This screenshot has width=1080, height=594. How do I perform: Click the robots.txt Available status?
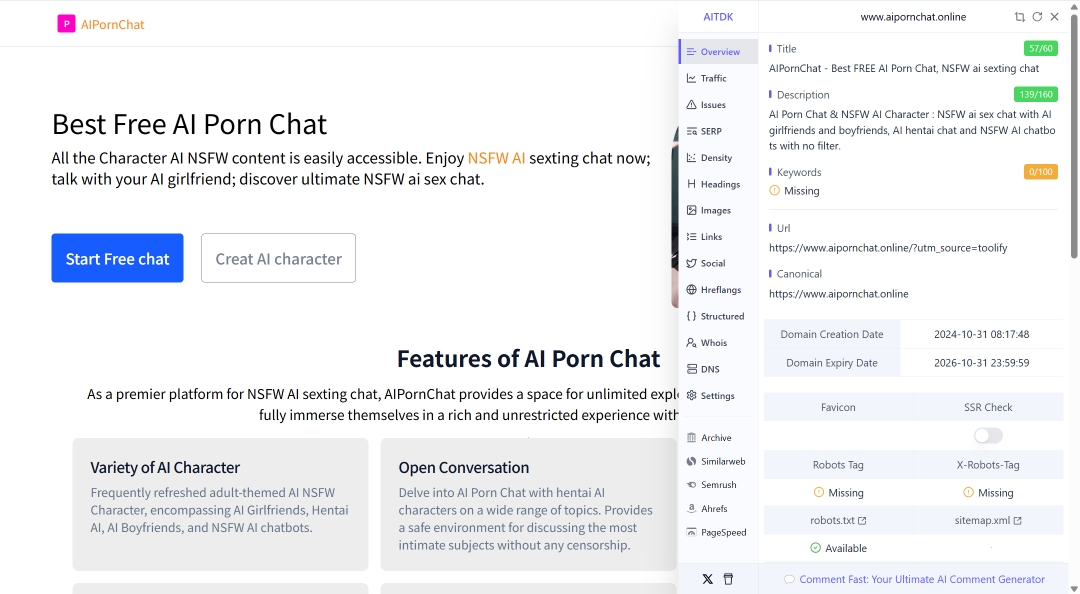pyautogui.click(x=838, y=549)
